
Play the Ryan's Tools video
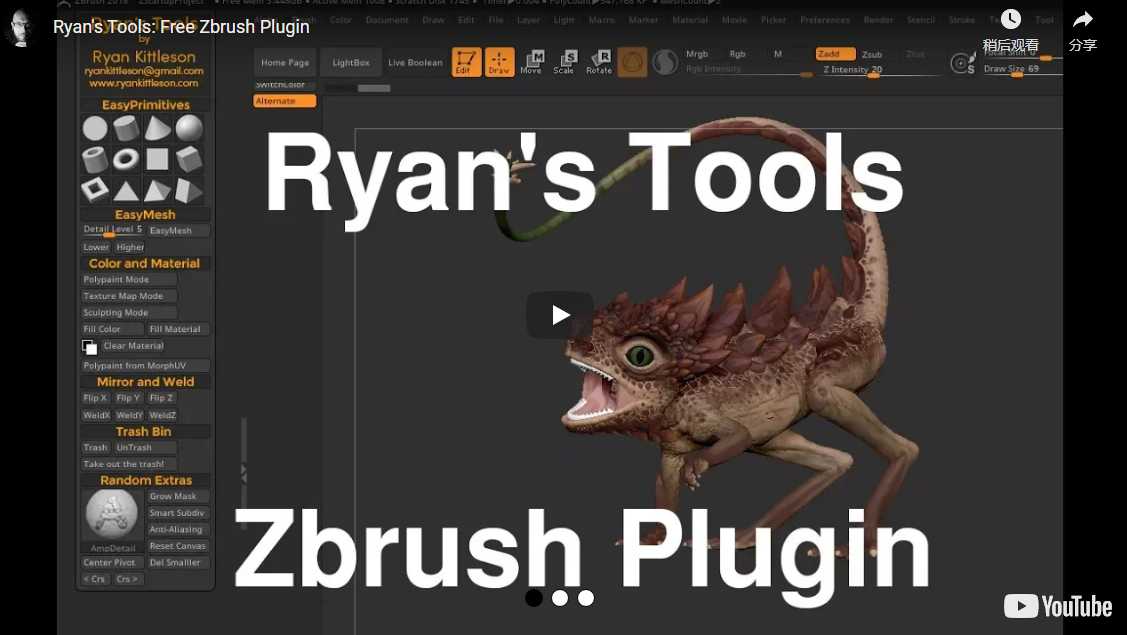coord(560,315)
